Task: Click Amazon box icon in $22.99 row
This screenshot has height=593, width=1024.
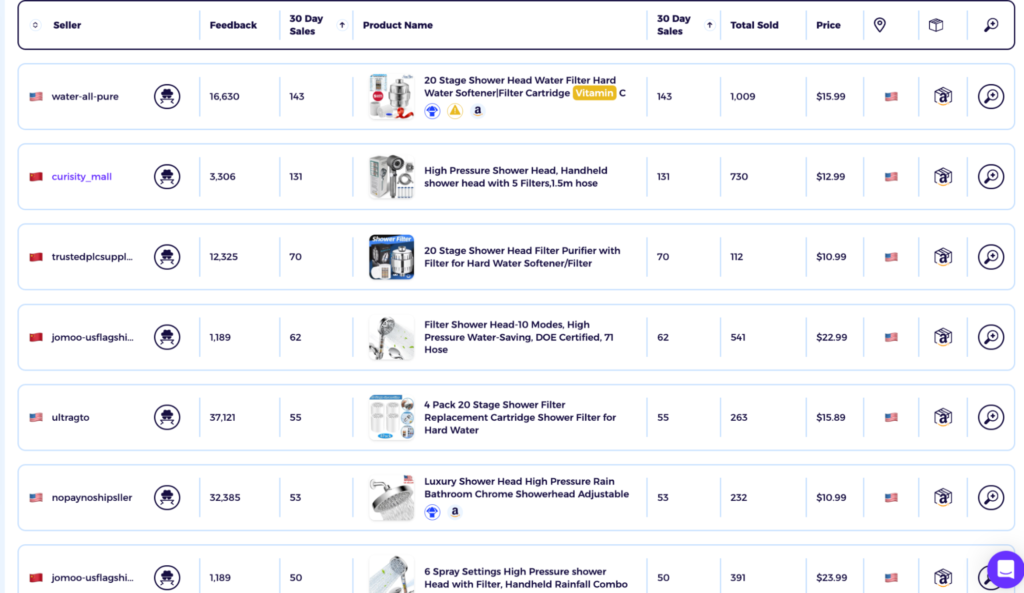Action: [942, 337]
